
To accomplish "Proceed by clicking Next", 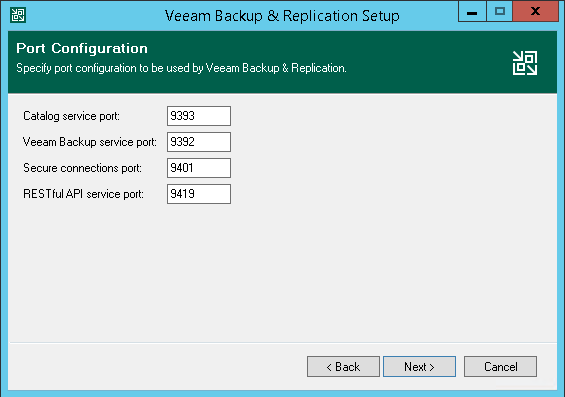I will click(x=419, y=367).
